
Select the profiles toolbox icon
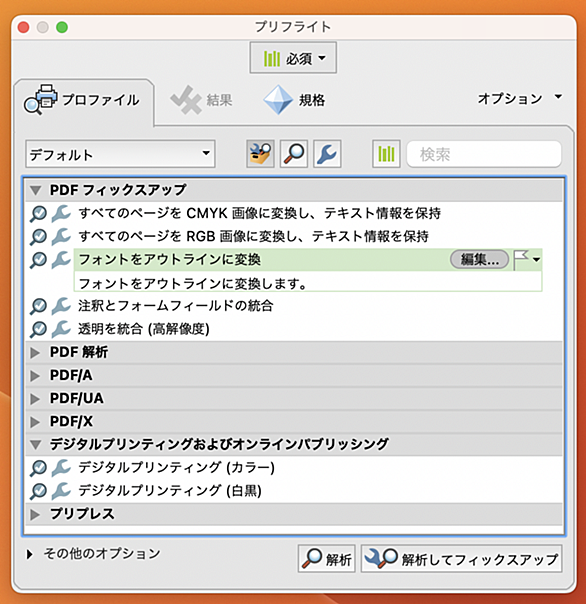260,154
